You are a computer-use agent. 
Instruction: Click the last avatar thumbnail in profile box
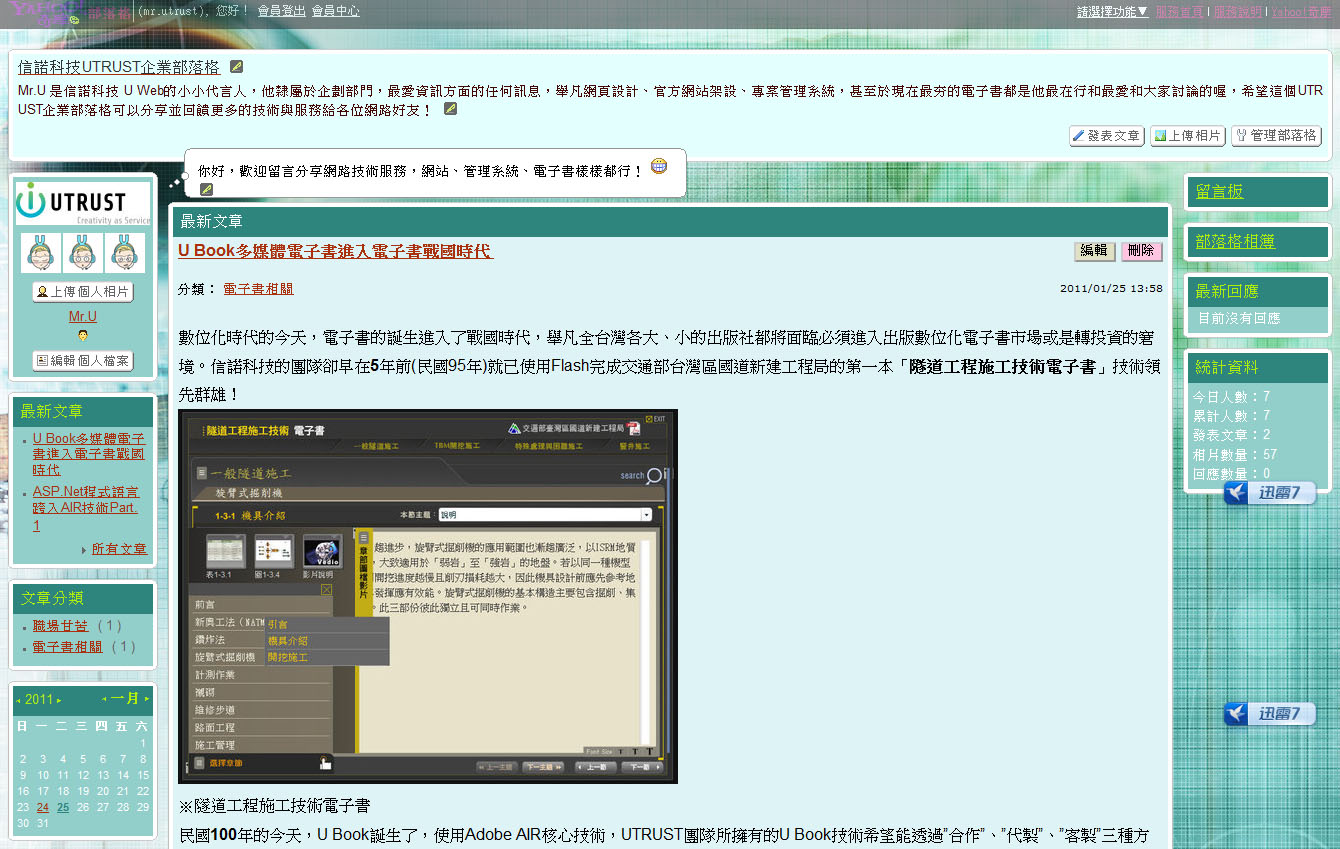pyautogui.click(x=125, y=254)
